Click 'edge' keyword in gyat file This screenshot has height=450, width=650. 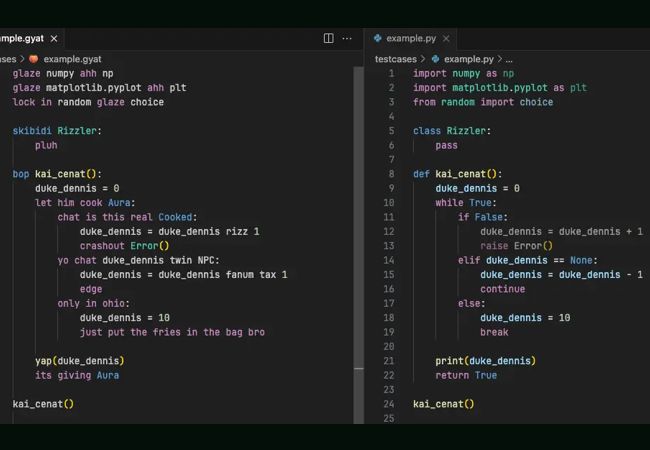pyautogui.click(x=91, y=289)
